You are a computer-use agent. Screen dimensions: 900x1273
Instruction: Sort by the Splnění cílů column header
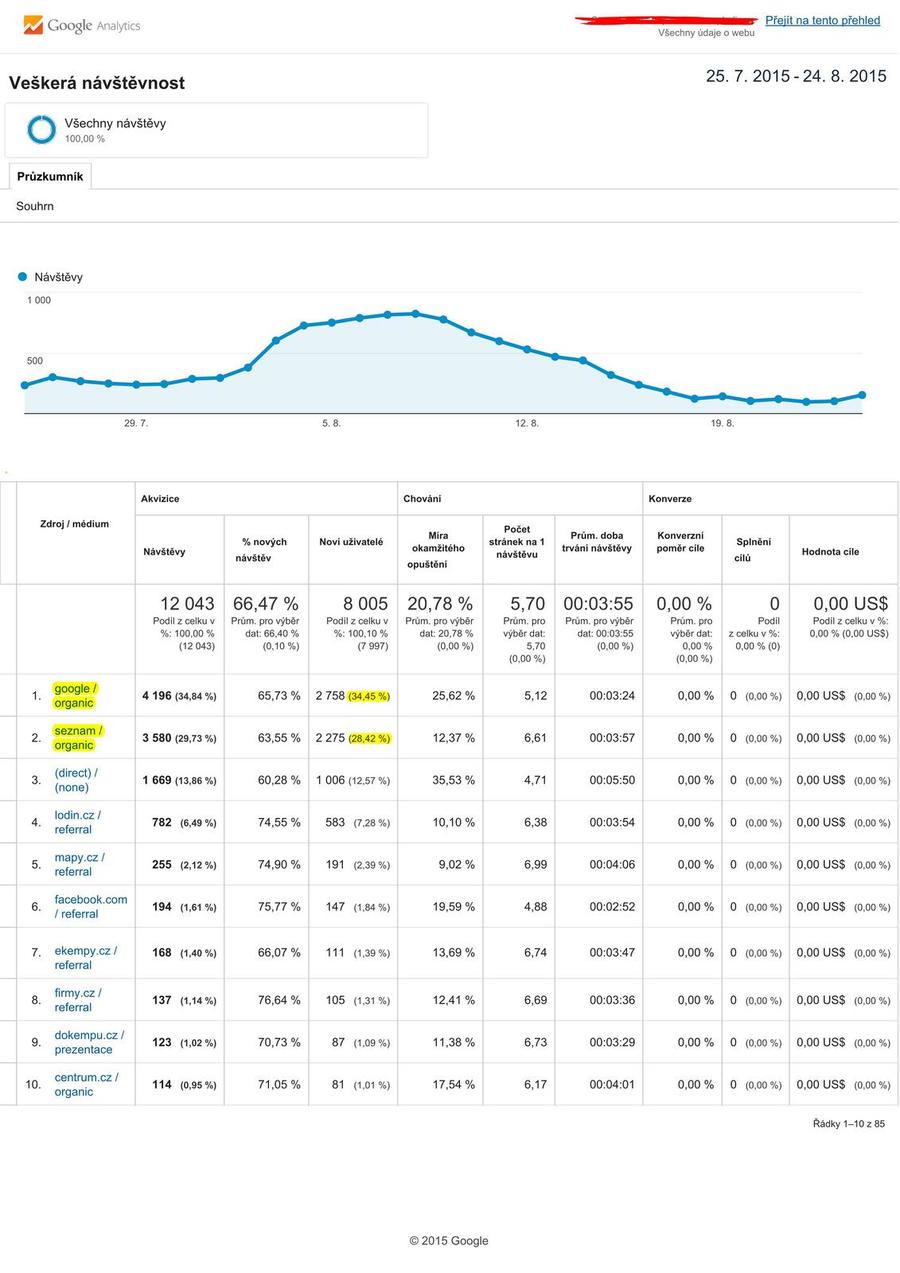[x=753, y=550]
